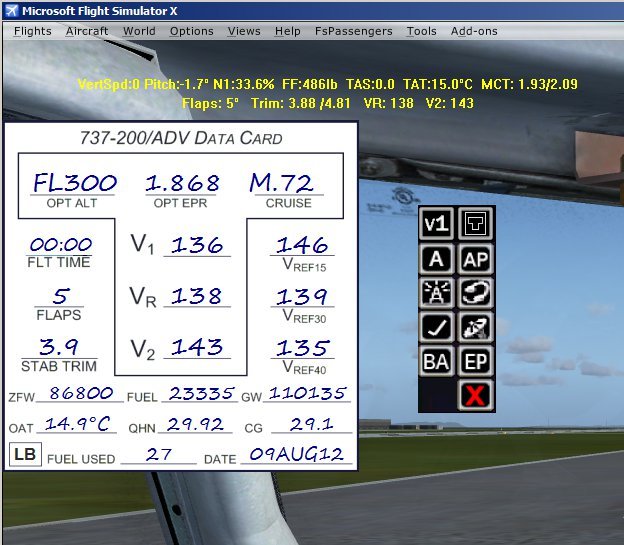Image resolution: width=624 pixels, height=545 pixels.
Task: Click the CG value 29.1
Action: 312,424
